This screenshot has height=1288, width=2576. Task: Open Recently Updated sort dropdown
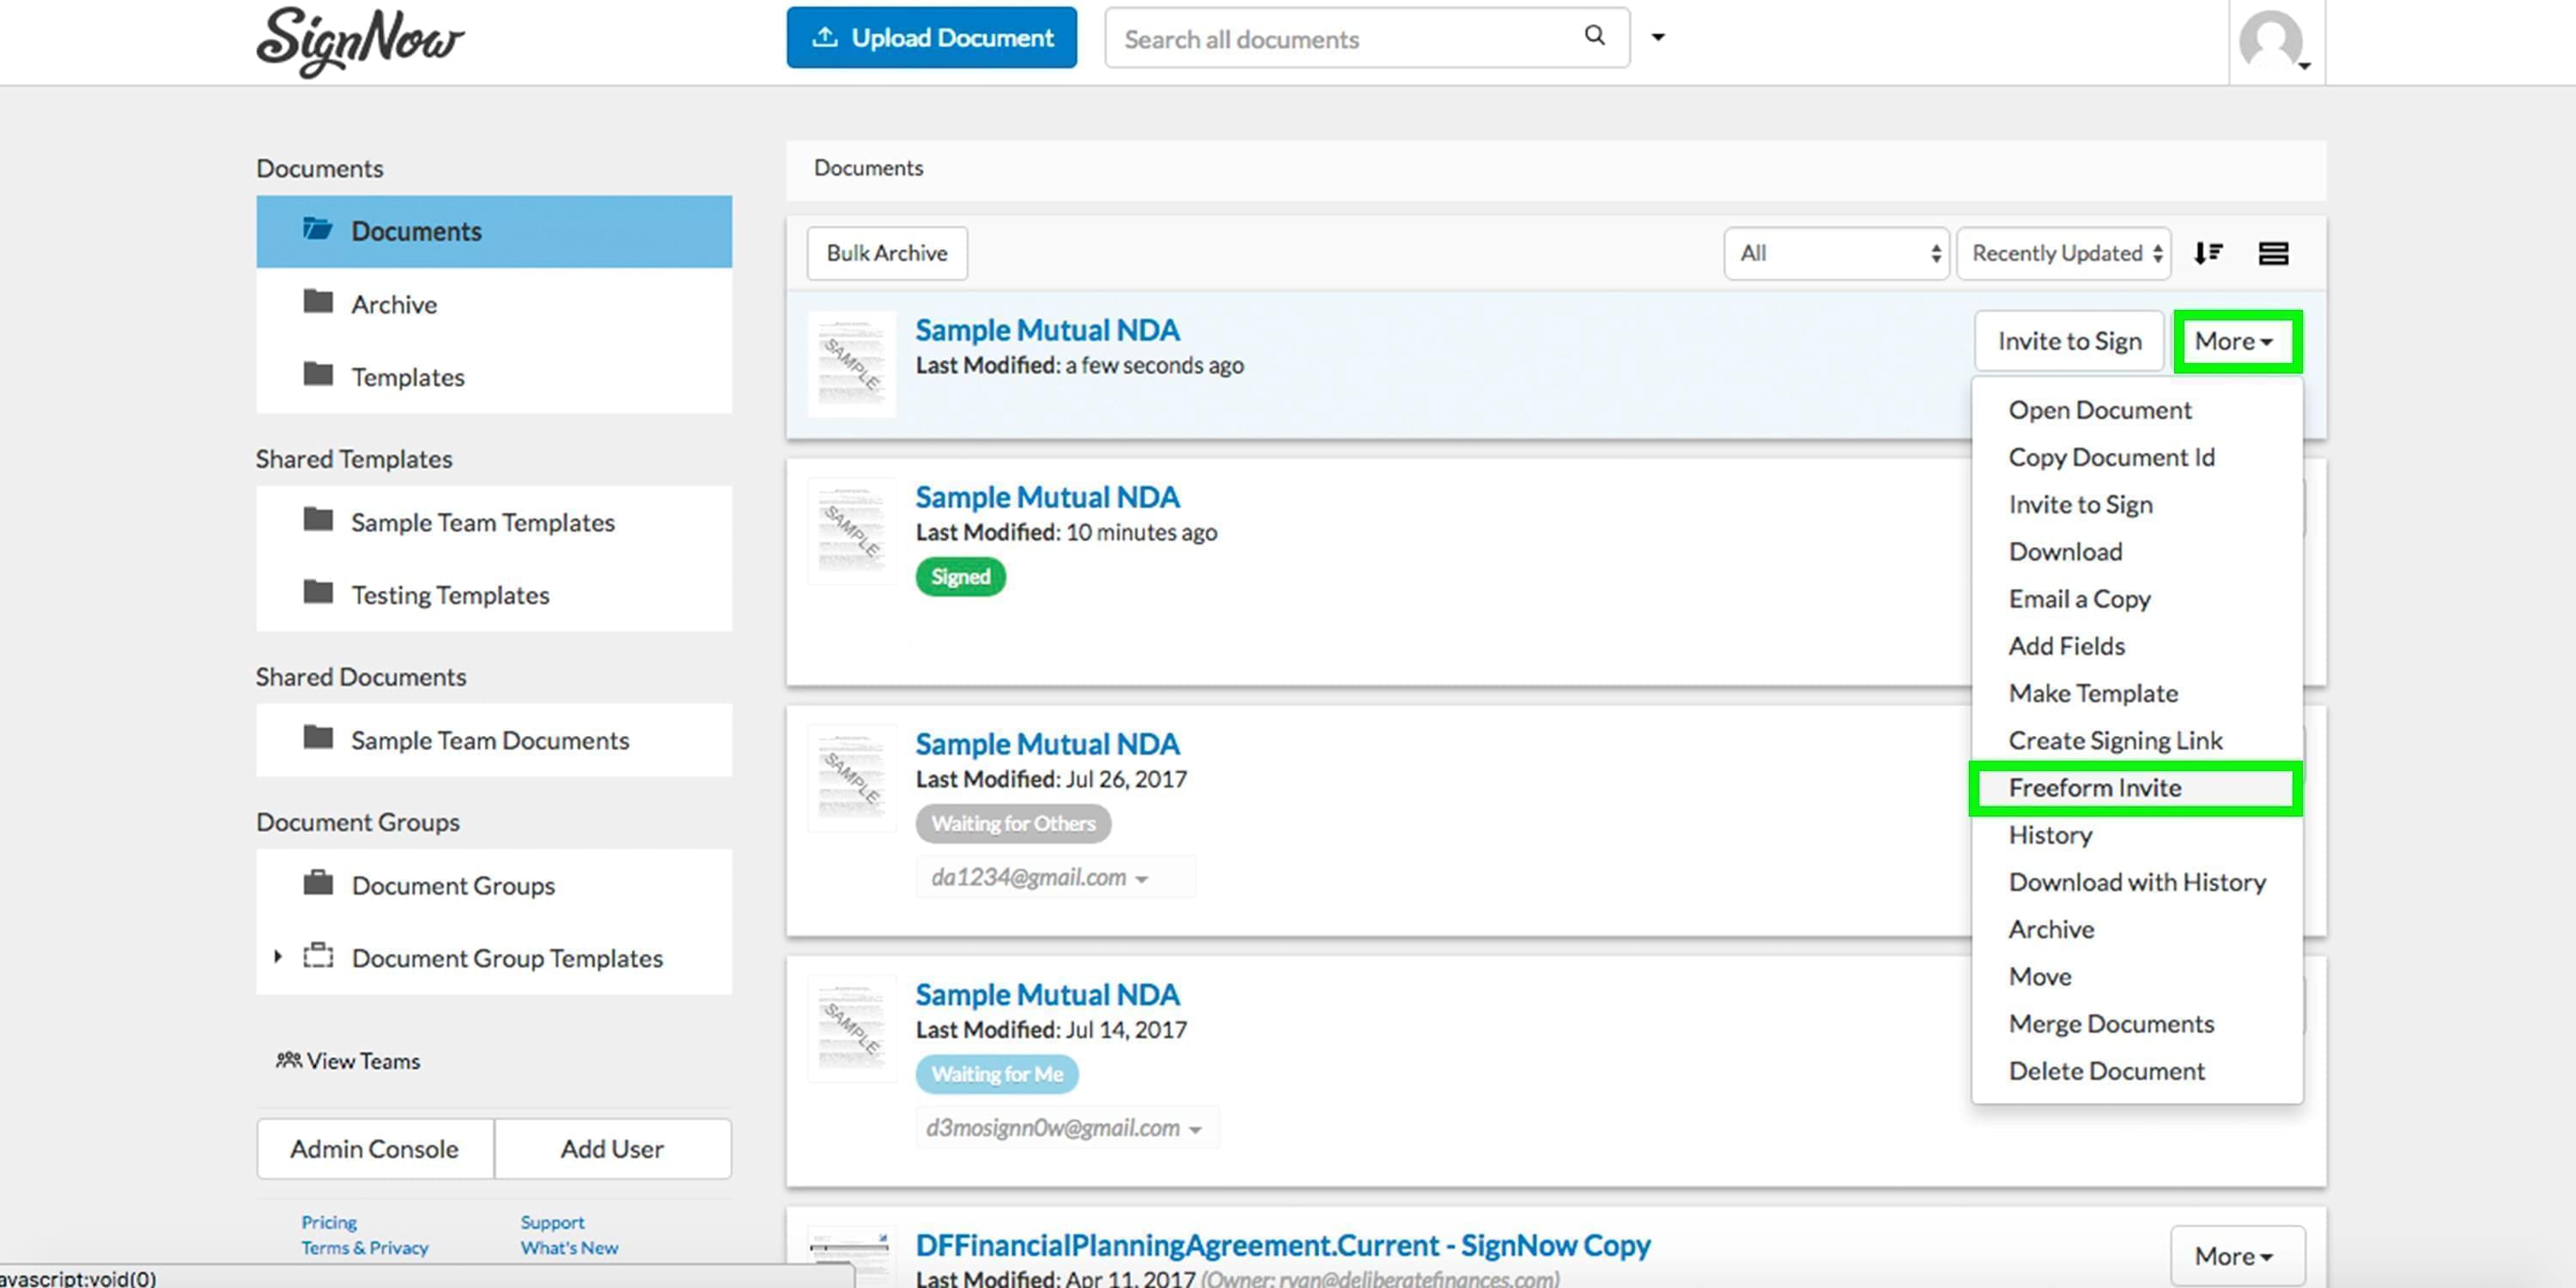tap(2063, 253)
